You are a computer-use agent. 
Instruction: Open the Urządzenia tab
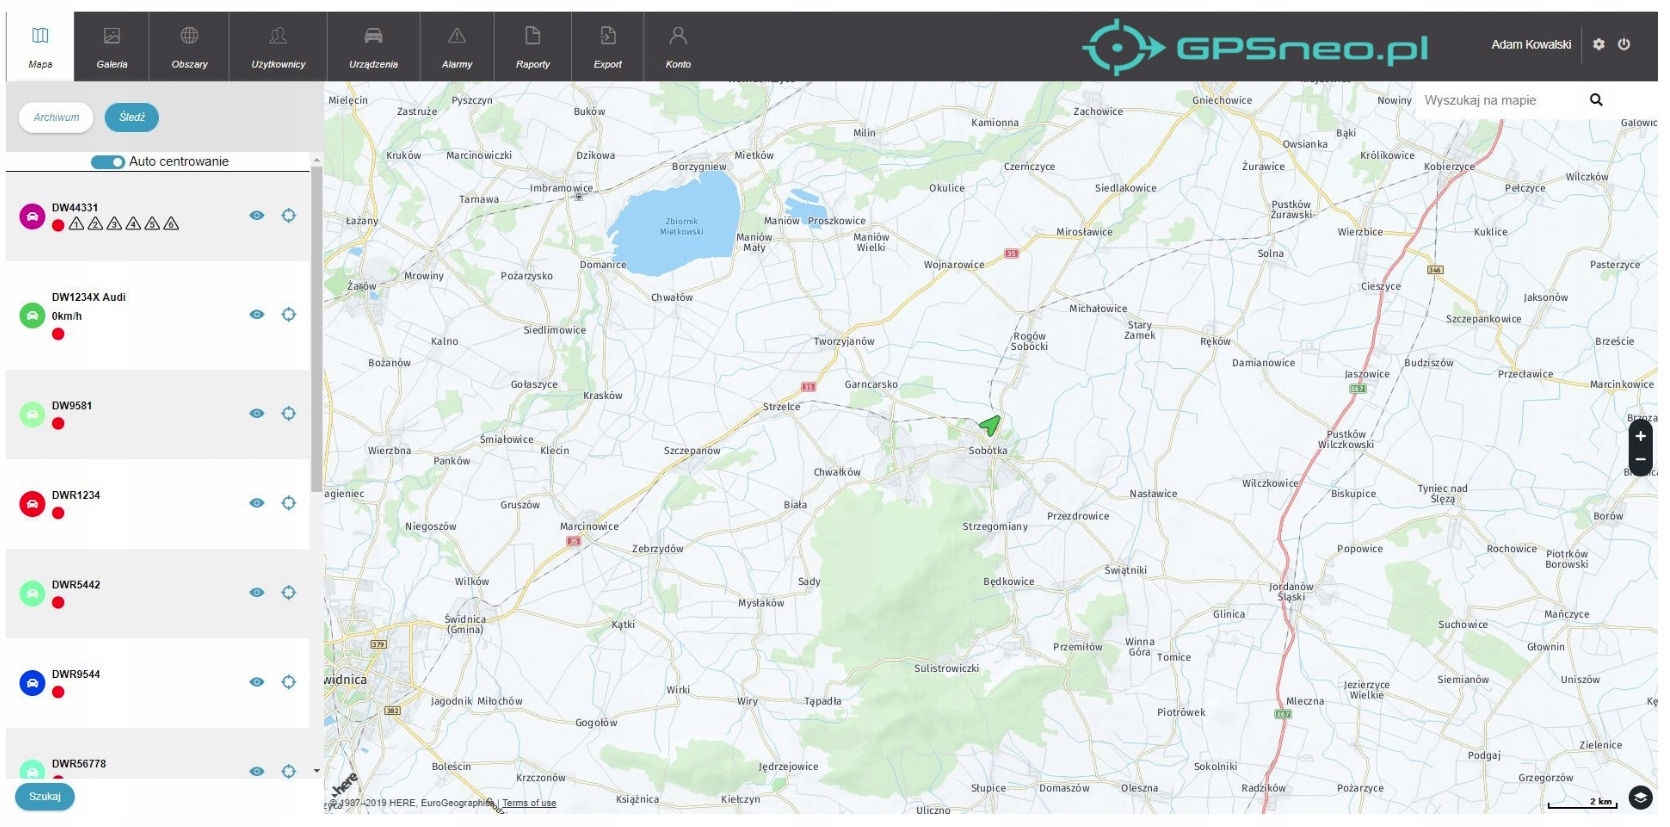point(373,46)
